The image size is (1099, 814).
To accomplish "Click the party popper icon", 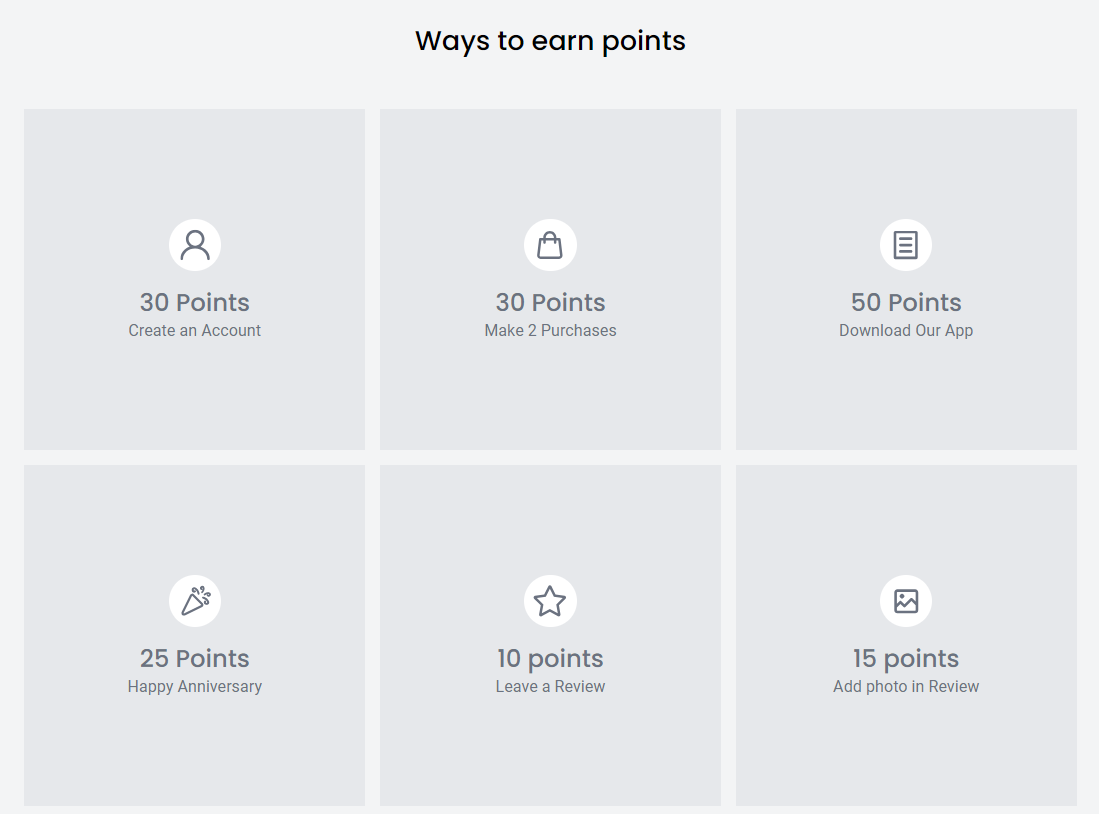I will click(x=195, y=601).
